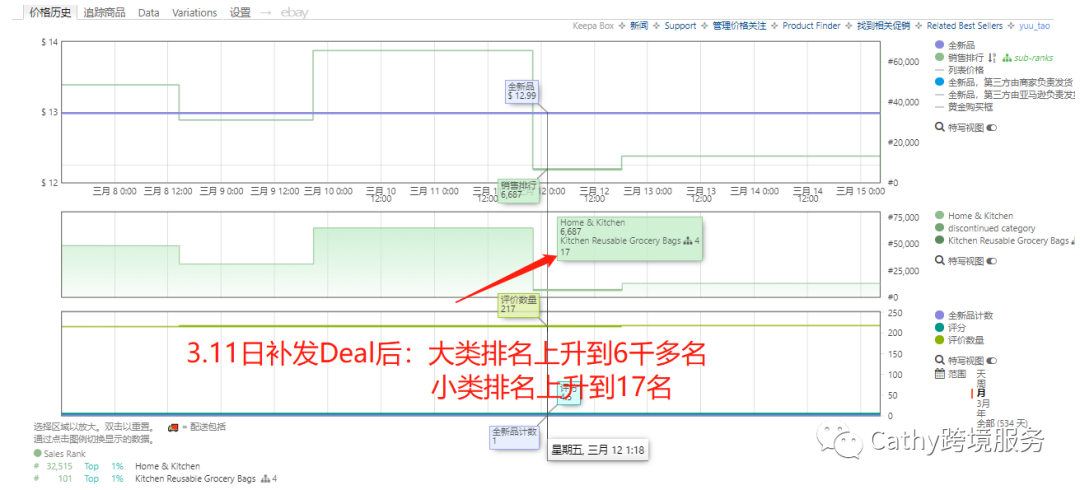Select the 周 time range
Viewport: 1080px width, 490px height.
981,382
